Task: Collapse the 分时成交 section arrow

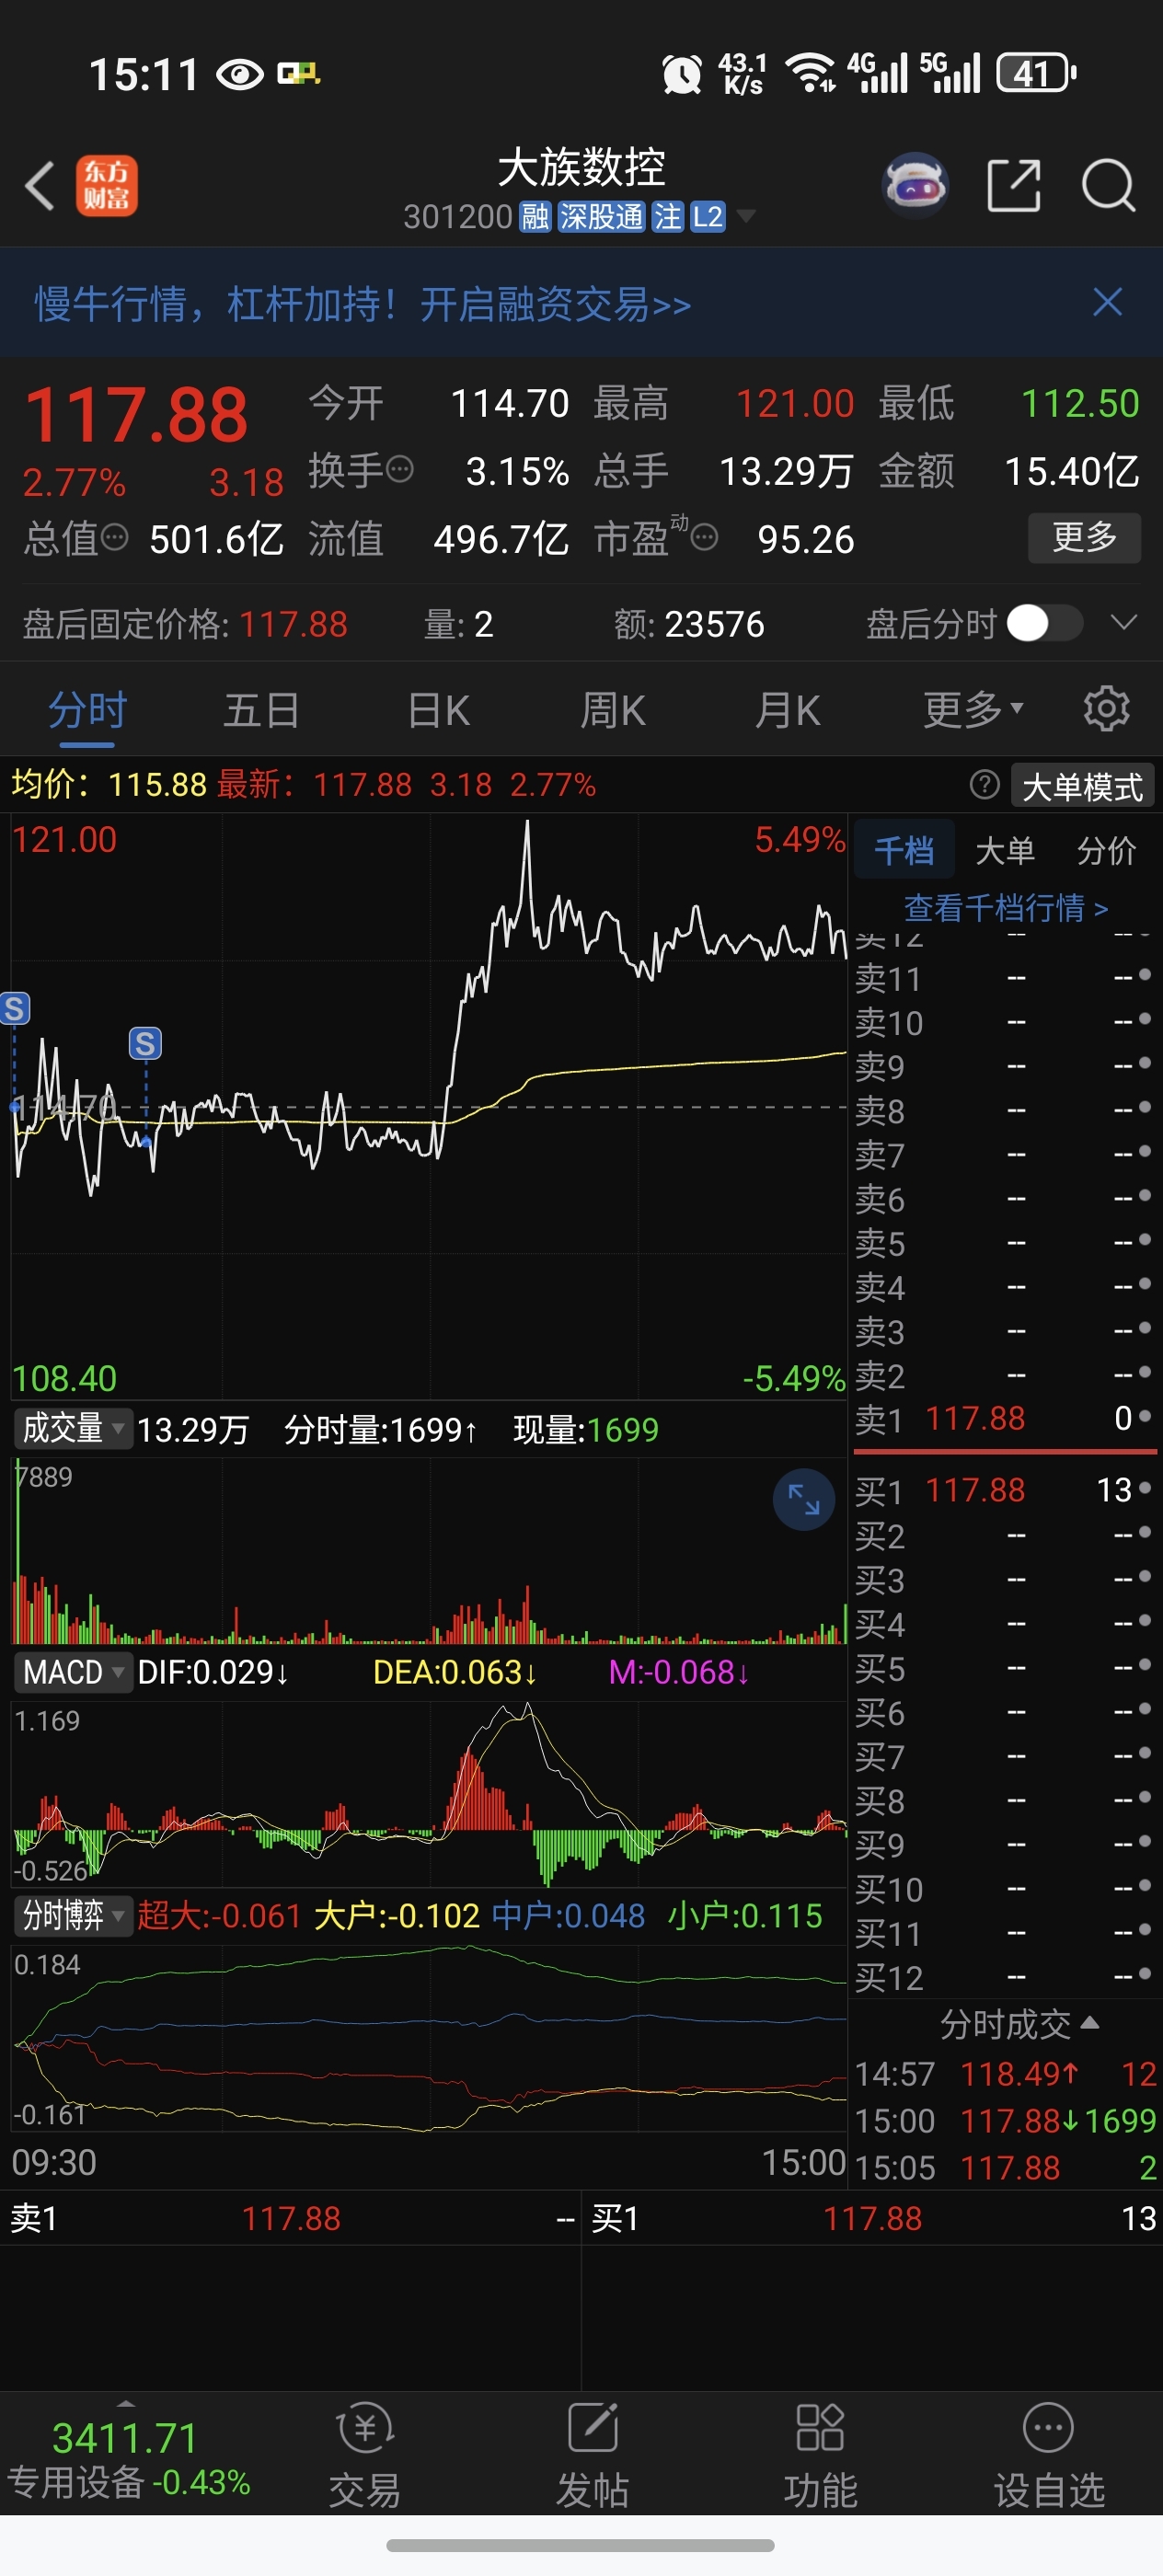Action: [x=1091, y=2022]
